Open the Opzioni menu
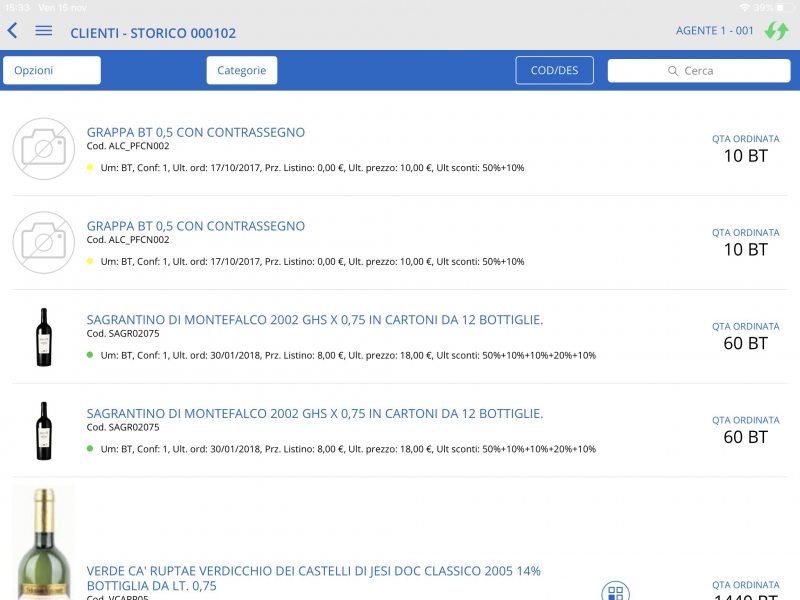The height and width of the screenshot is (600, 800). [x=51, y=70]
